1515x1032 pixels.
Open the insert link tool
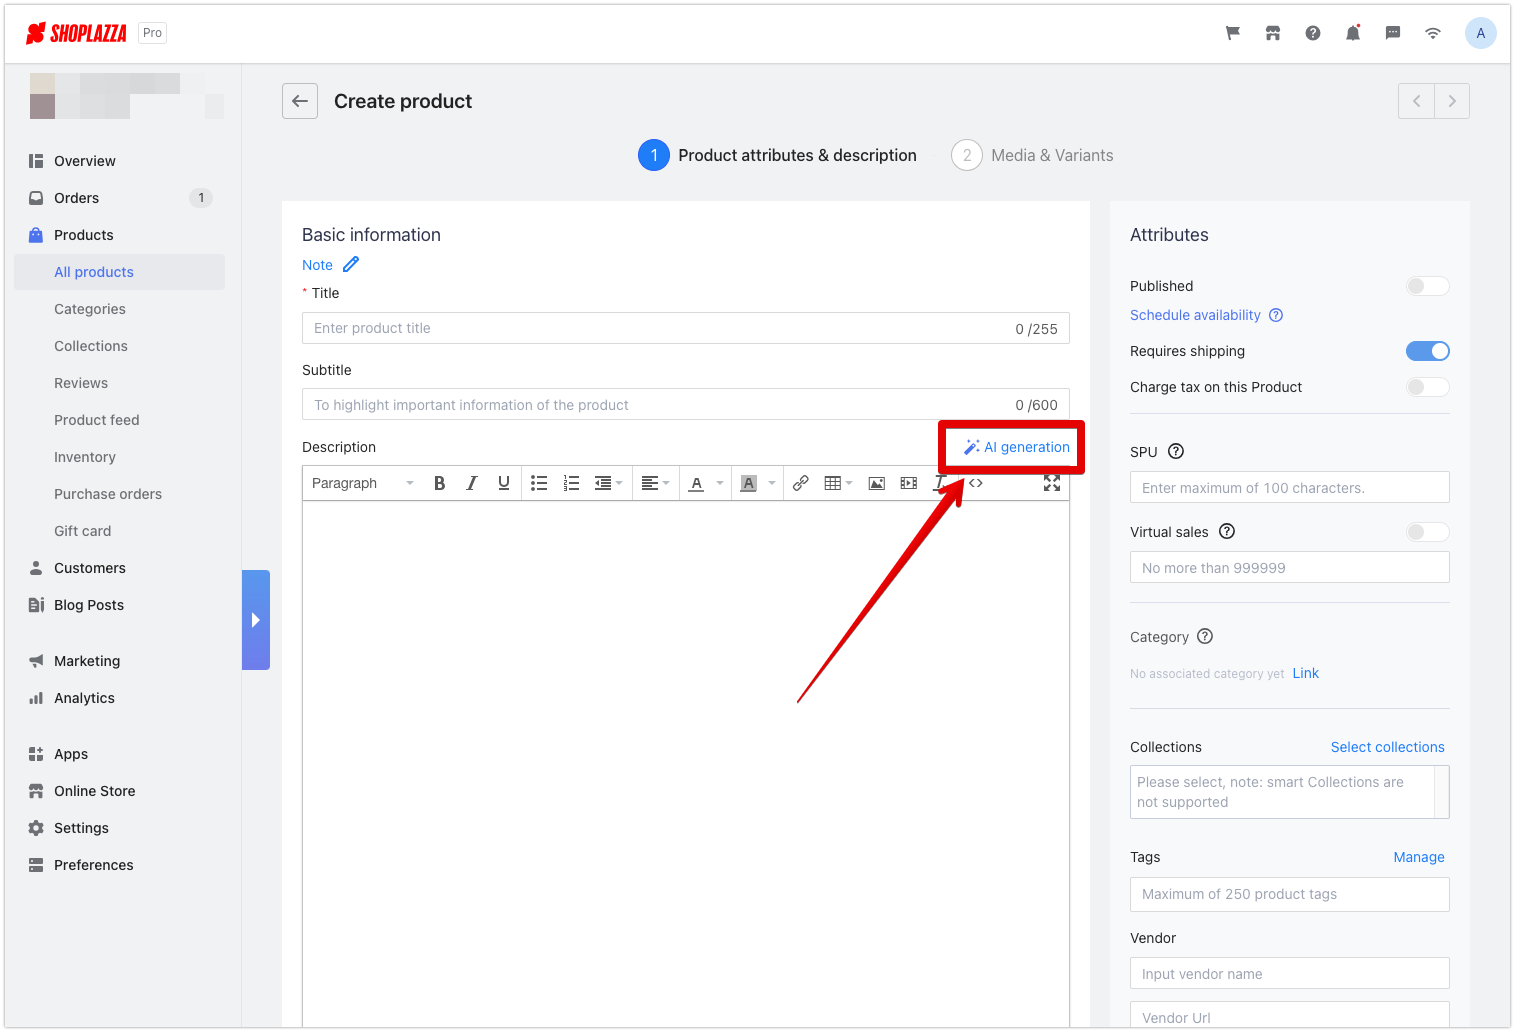click(800, 483)
